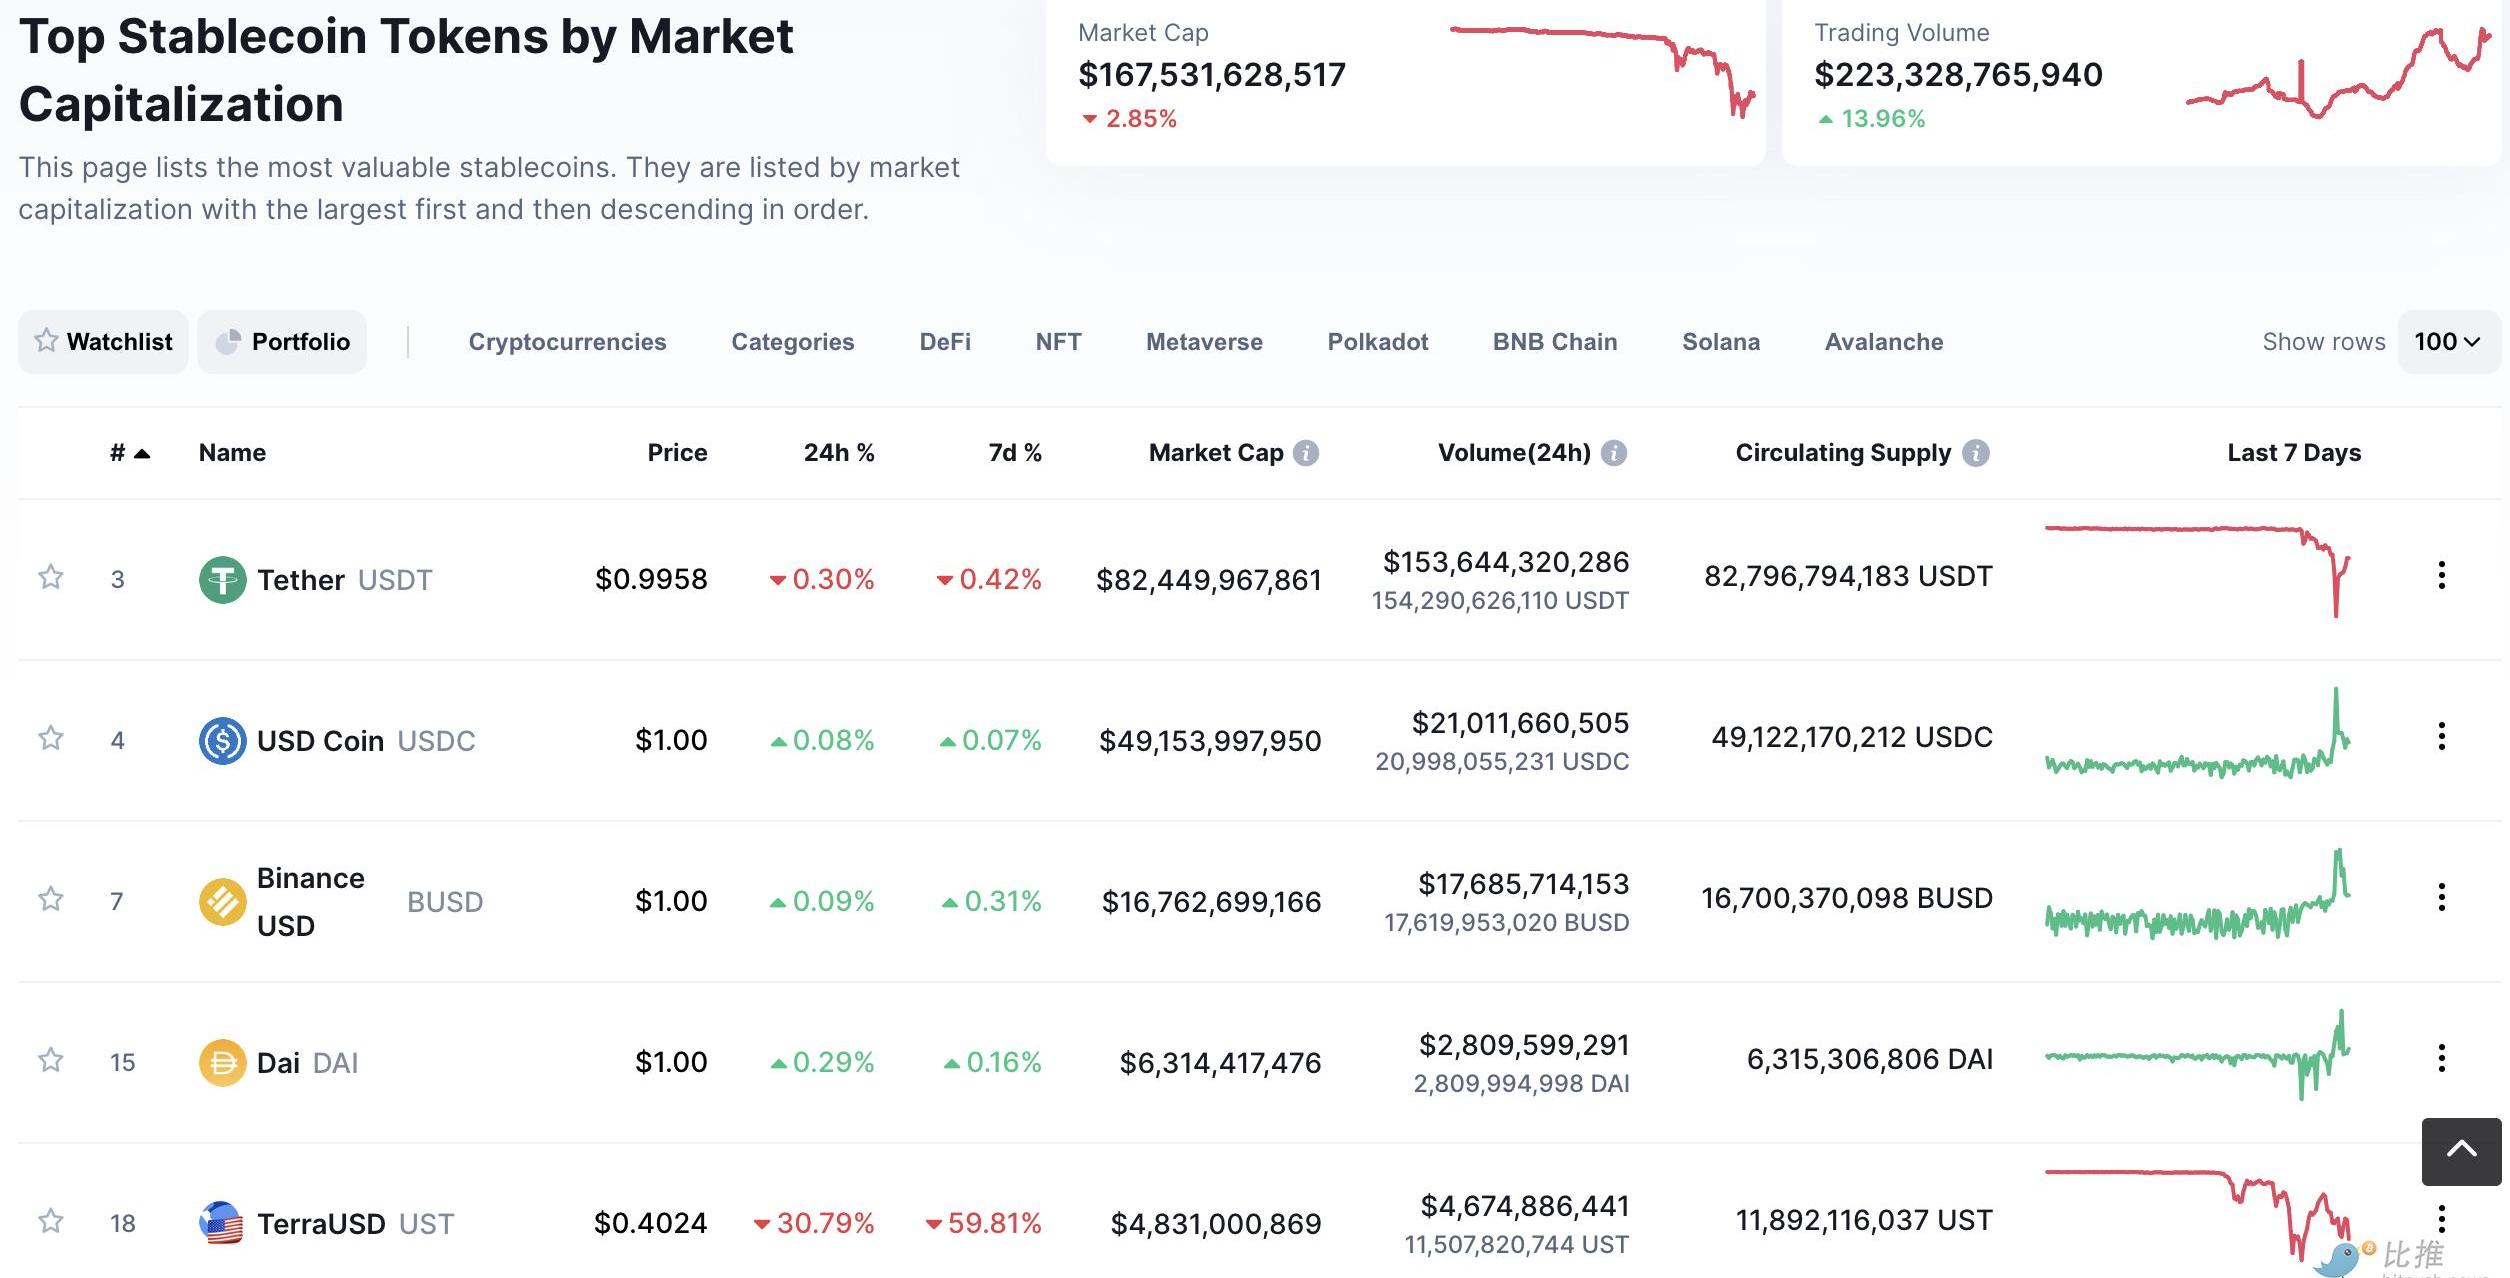
Task: Switch to the Cryptocurrencies tab
Action: coord(567,342)
